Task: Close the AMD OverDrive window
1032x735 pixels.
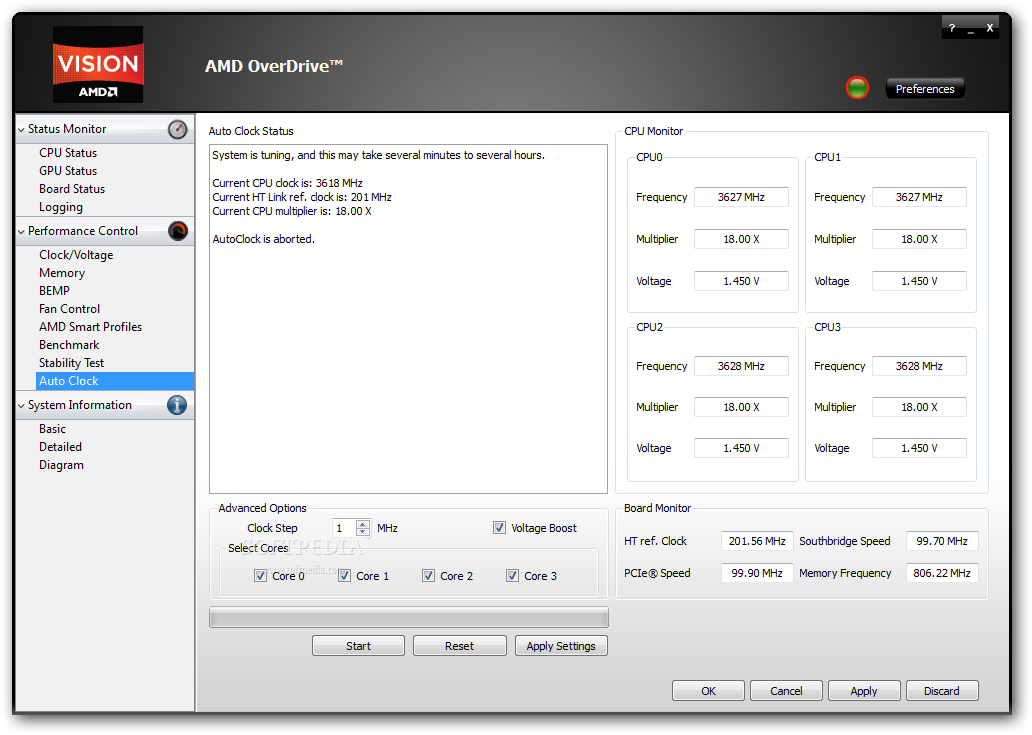Action: 989,28
